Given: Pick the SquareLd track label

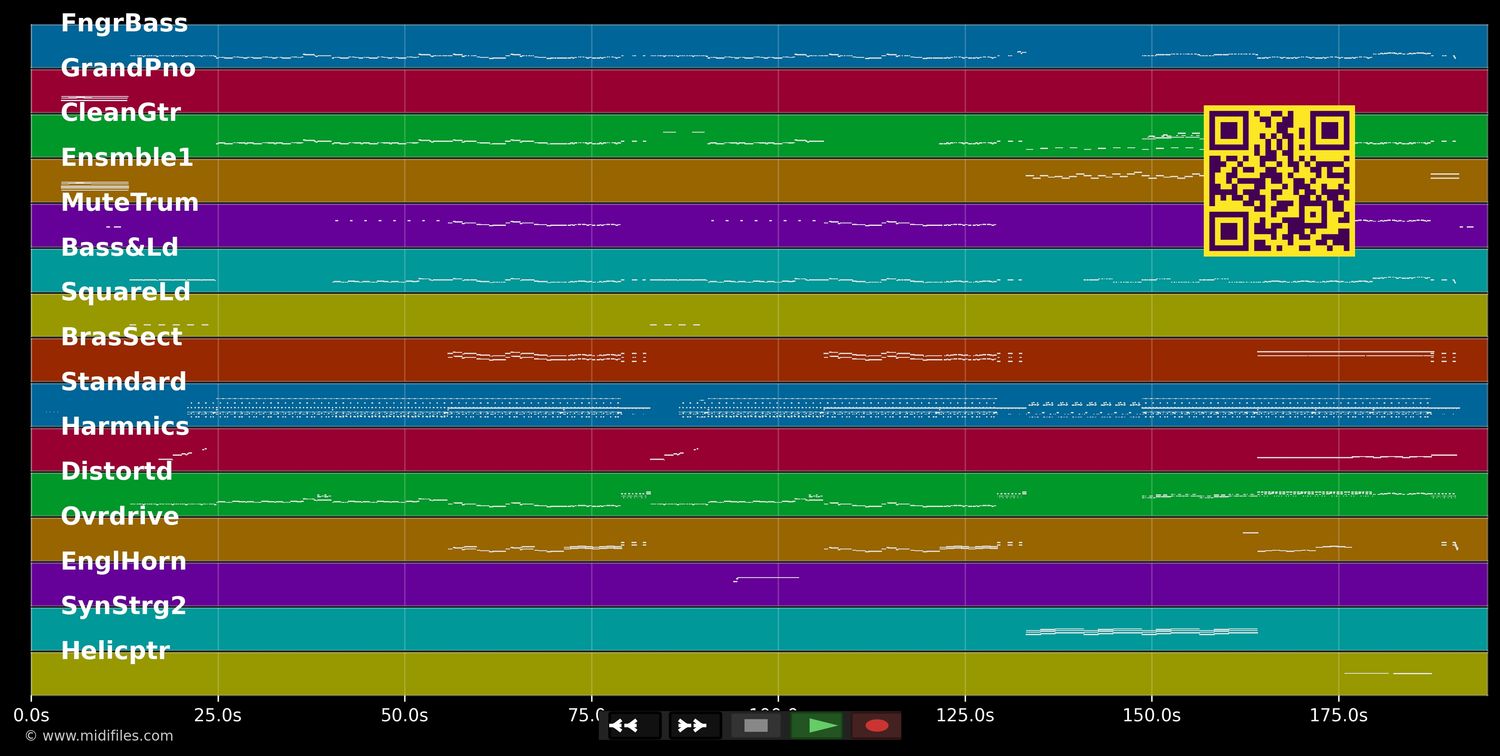Looking at the screenshot, I should click(125, 292).
